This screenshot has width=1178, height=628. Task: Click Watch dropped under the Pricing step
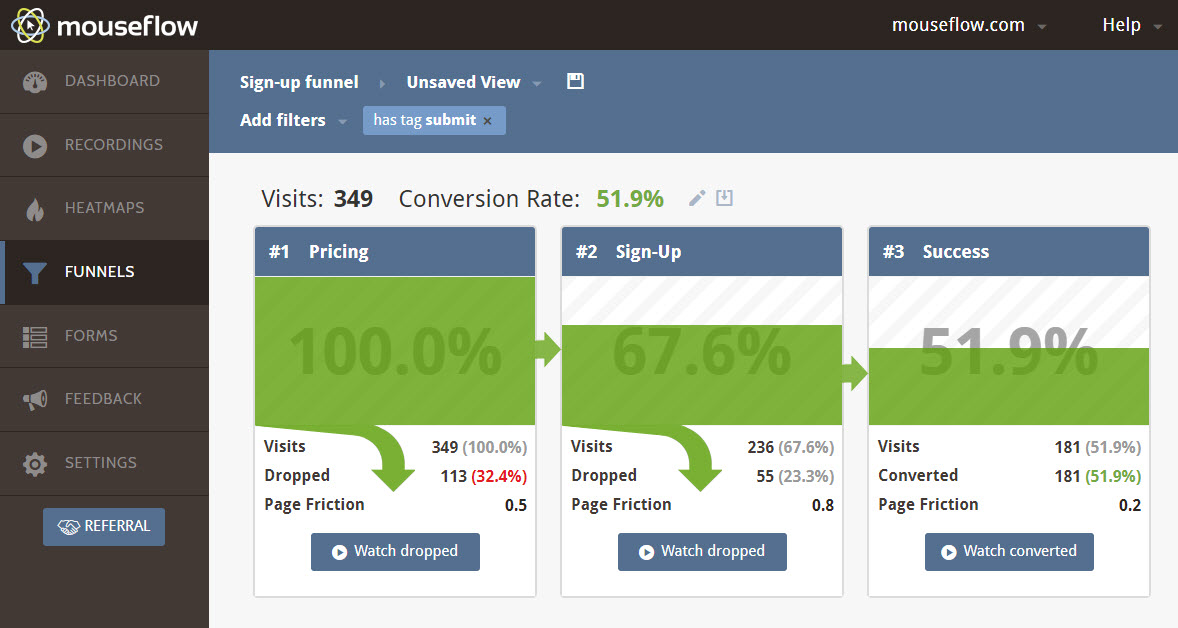pyautogui.click(x=395, y=552)
